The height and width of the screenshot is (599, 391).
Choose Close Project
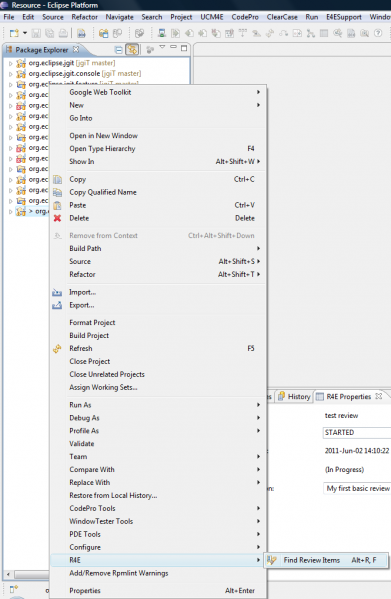coord(158,362)
